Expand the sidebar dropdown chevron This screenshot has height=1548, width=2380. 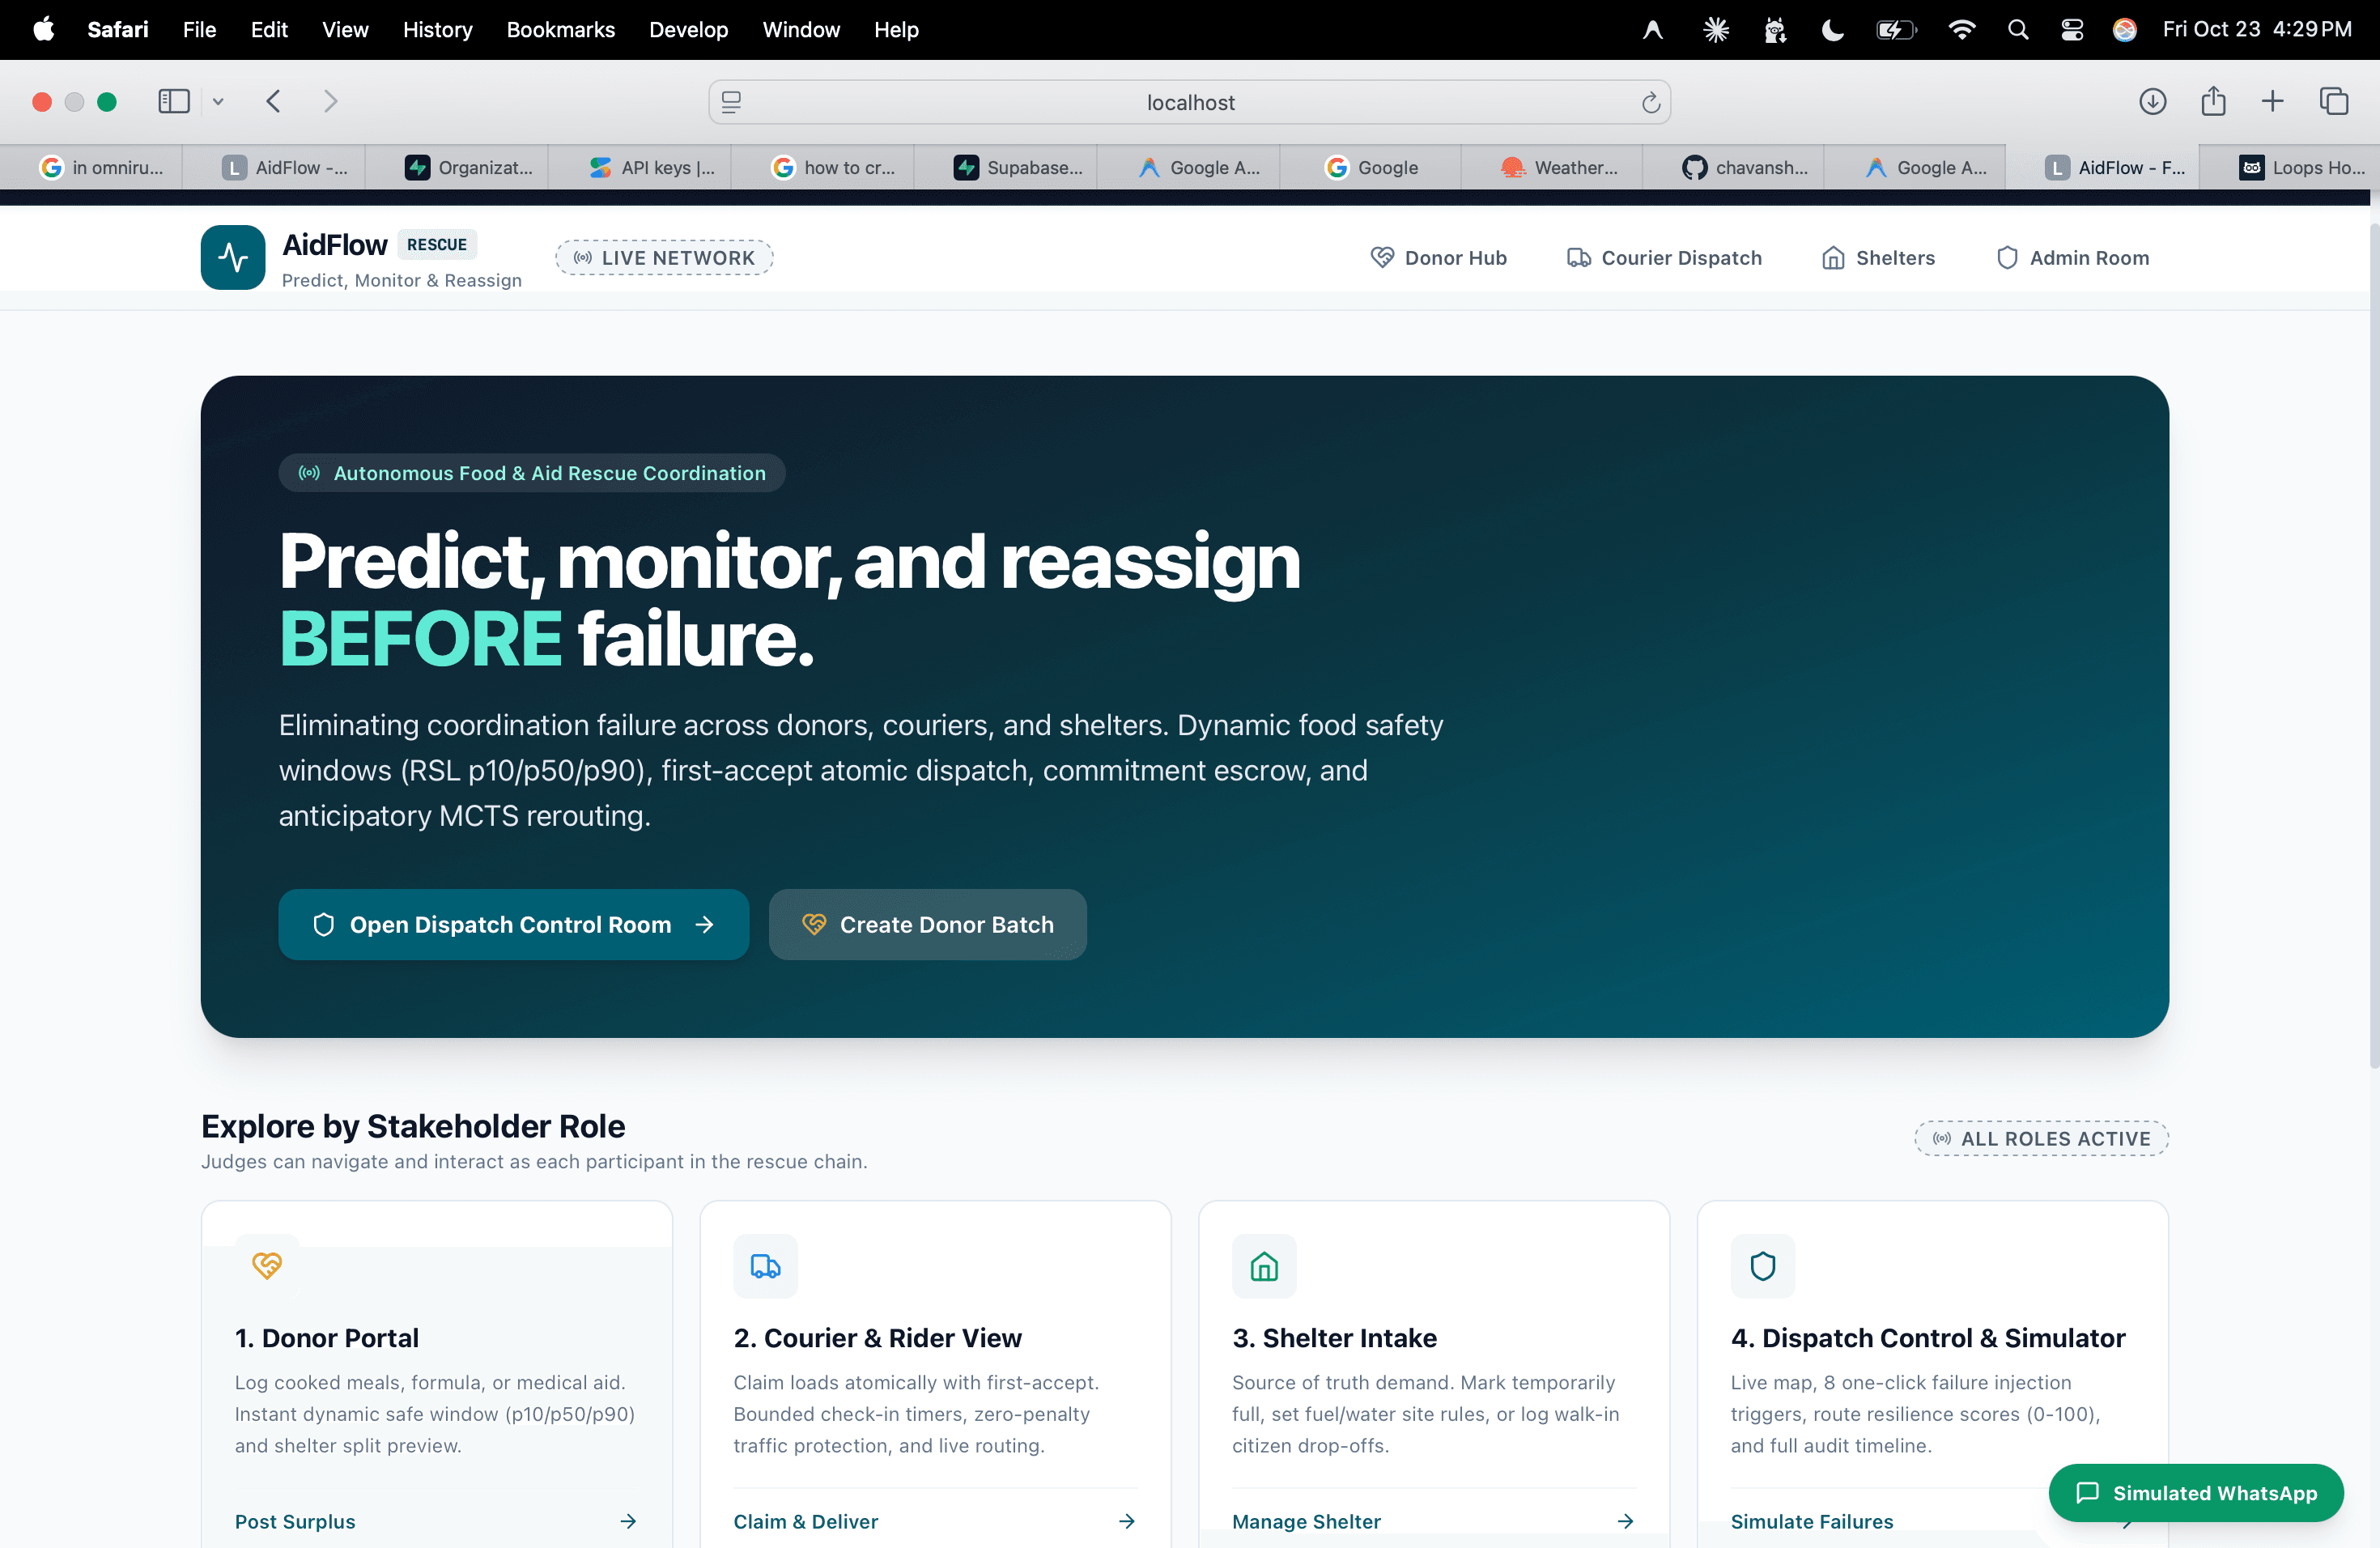pos(217,101)
